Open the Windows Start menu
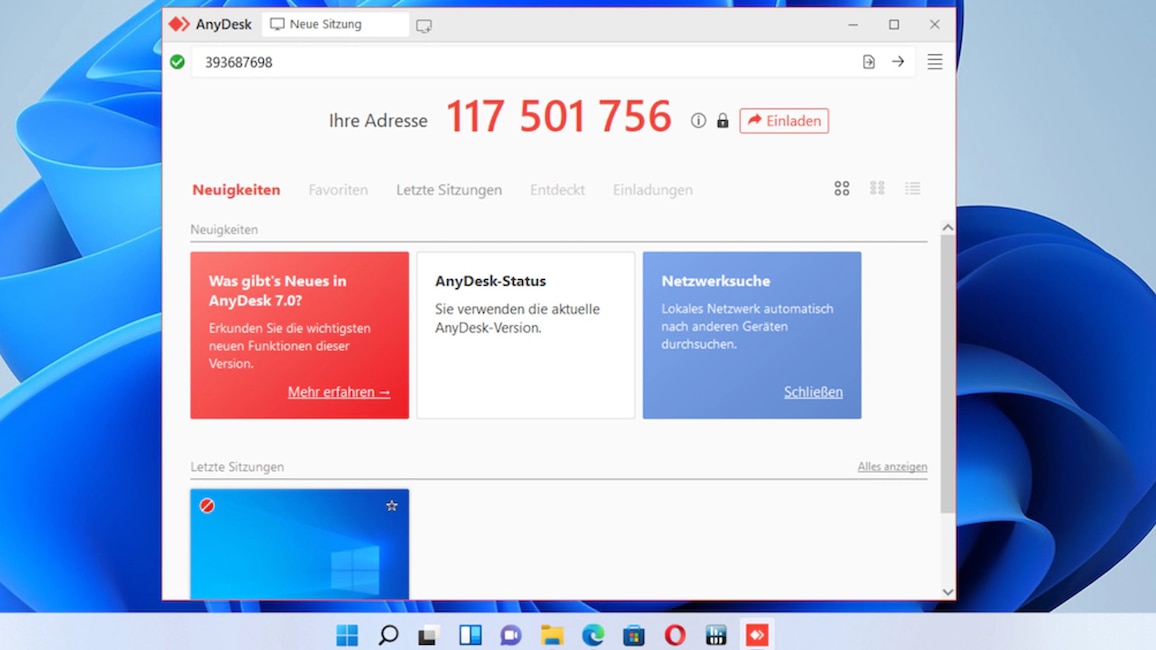The height and width of the screenshot is (650, 1156). [x=347, y=635]
